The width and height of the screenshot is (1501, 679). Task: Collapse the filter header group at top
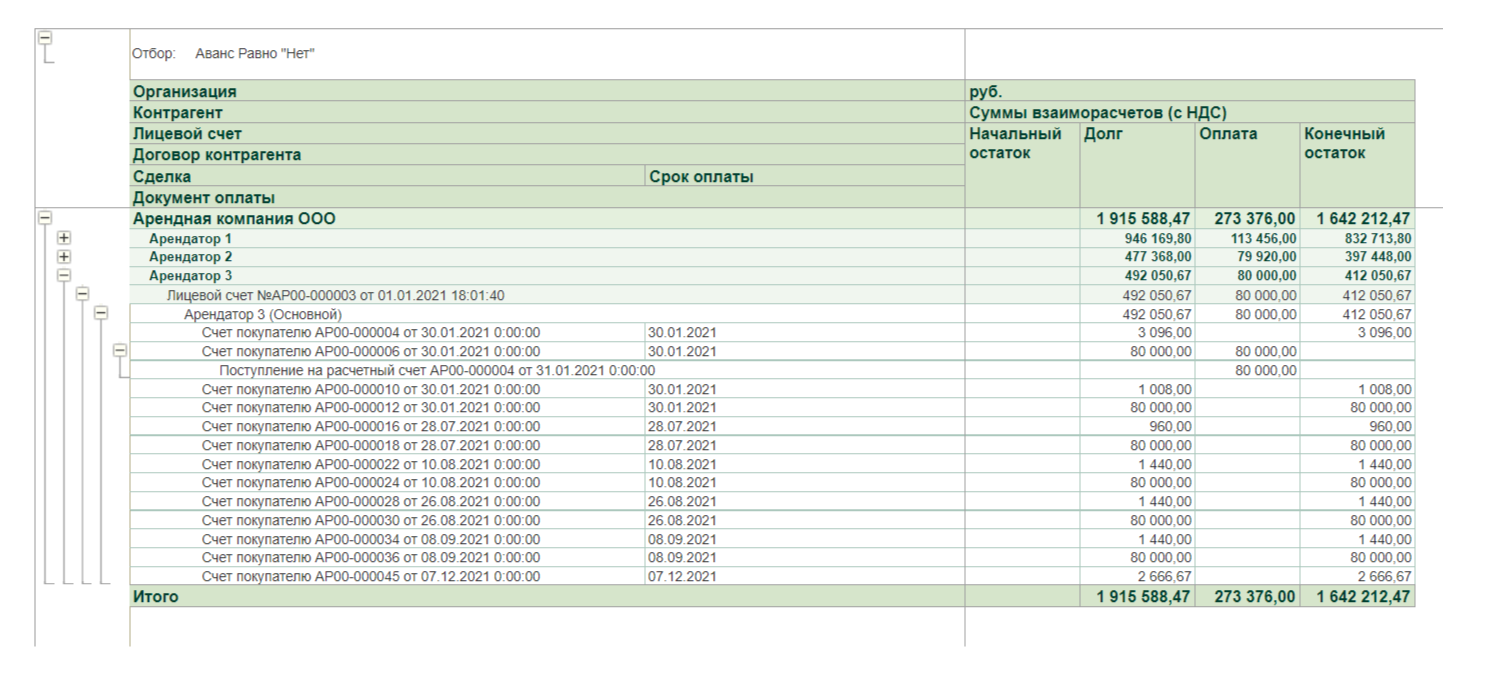44,38
